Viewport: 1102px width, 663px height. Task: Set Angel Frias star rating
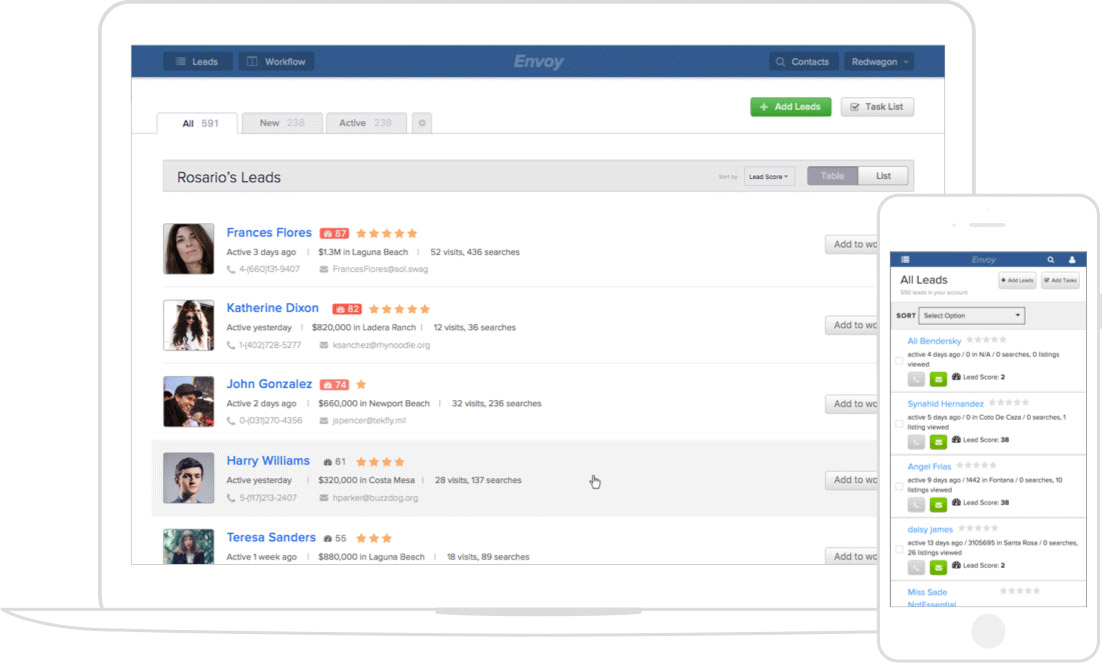click(x=976, y=465)
